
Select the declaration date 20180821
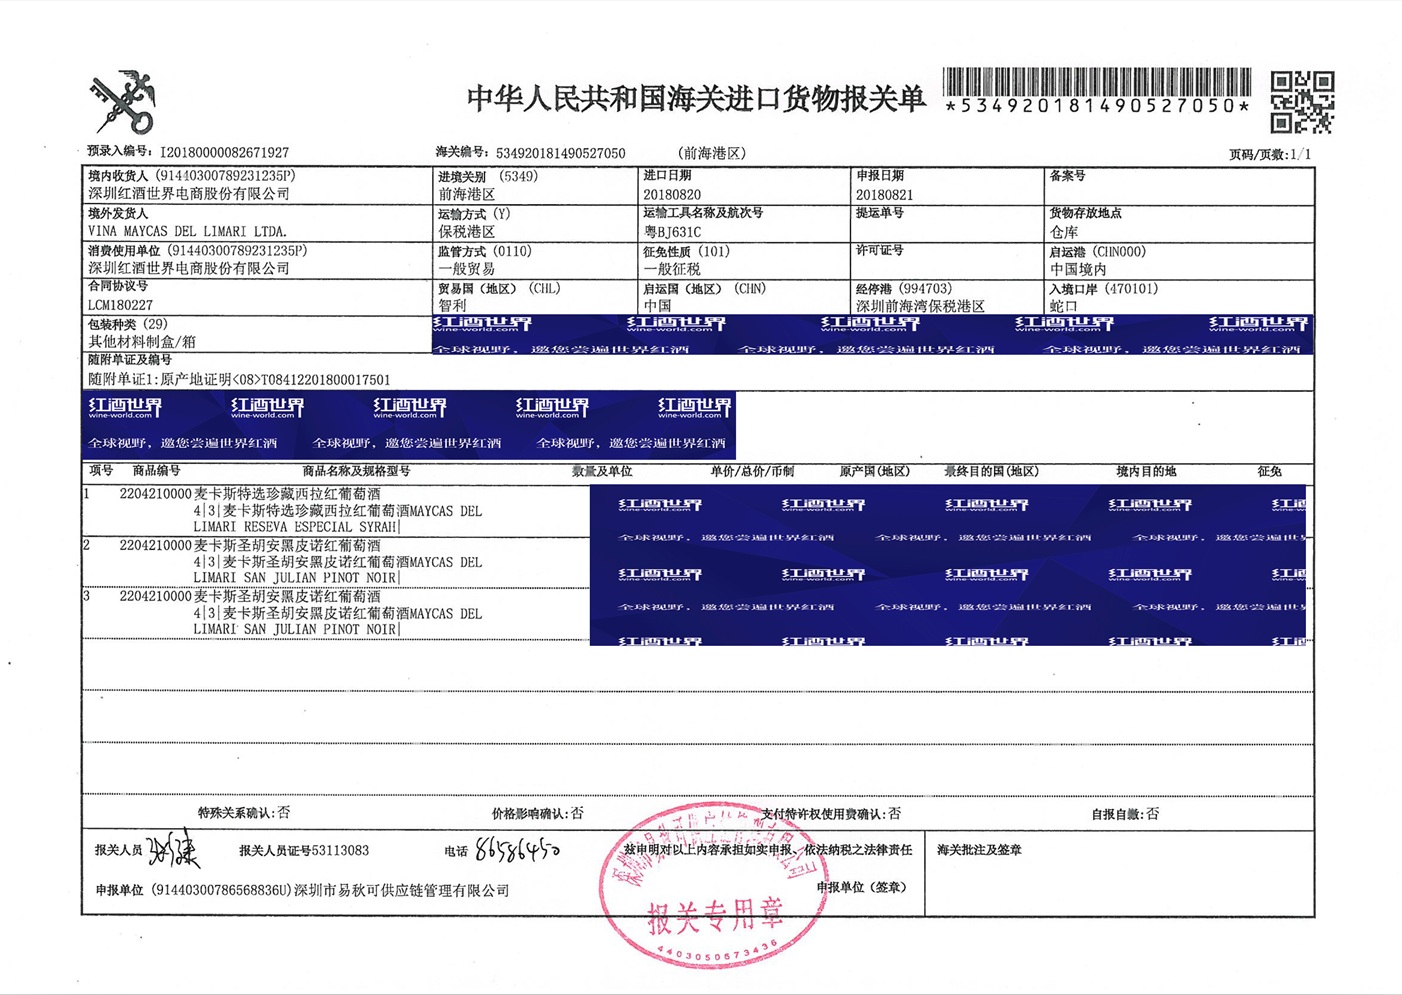(x=884, y=194)
